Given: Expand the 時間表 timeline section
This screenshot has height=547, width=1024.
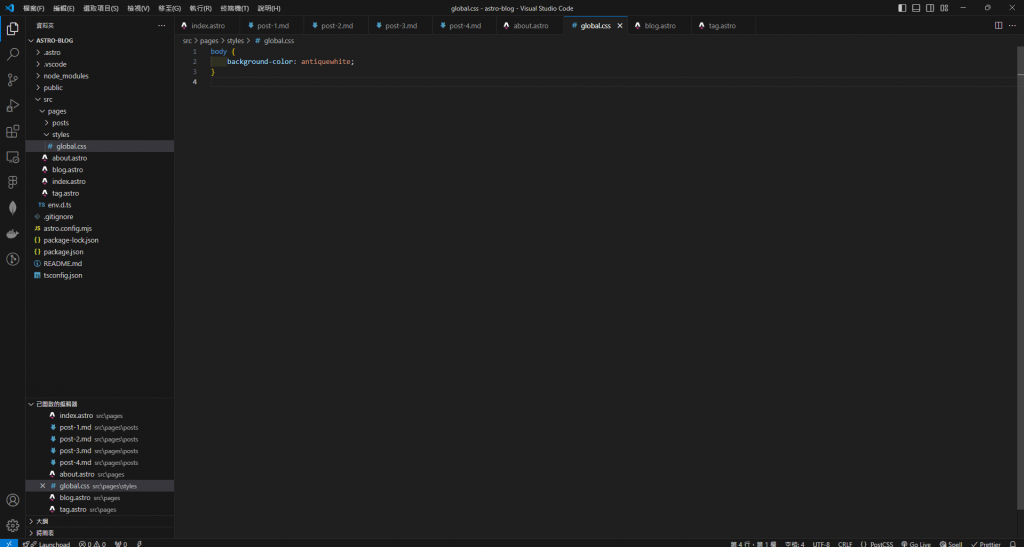Looking at the screenshot, I should click(100, 533).
